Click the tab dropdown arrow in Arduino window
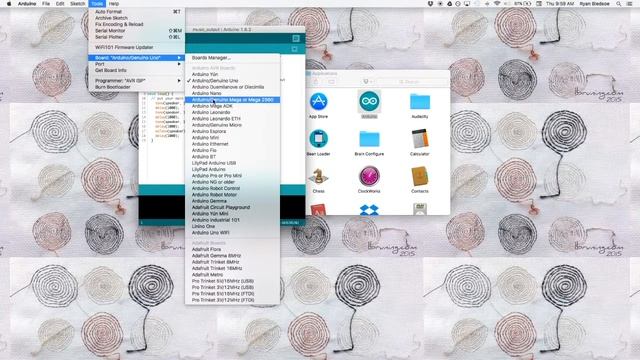Image resolution: width=640 pixels, height=360 pixels. pos(295,49)
